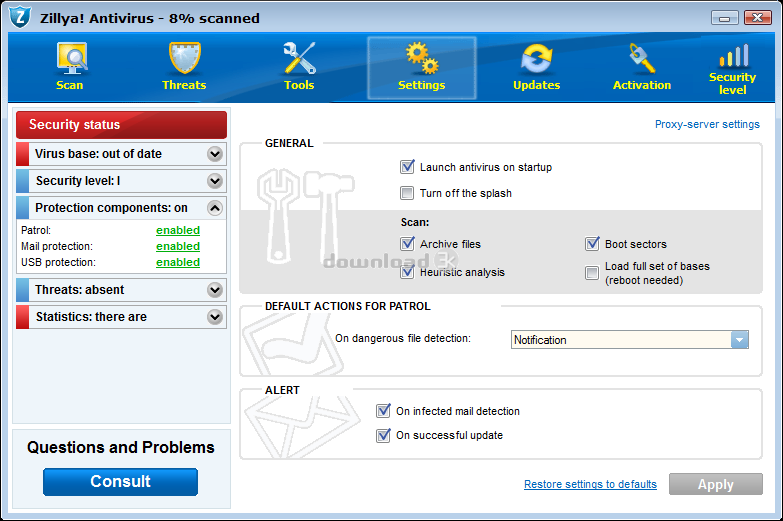The height and width of the screenshot is (521, 783).
Task: Select the Protection components: on text
Action: pos(111,208)
